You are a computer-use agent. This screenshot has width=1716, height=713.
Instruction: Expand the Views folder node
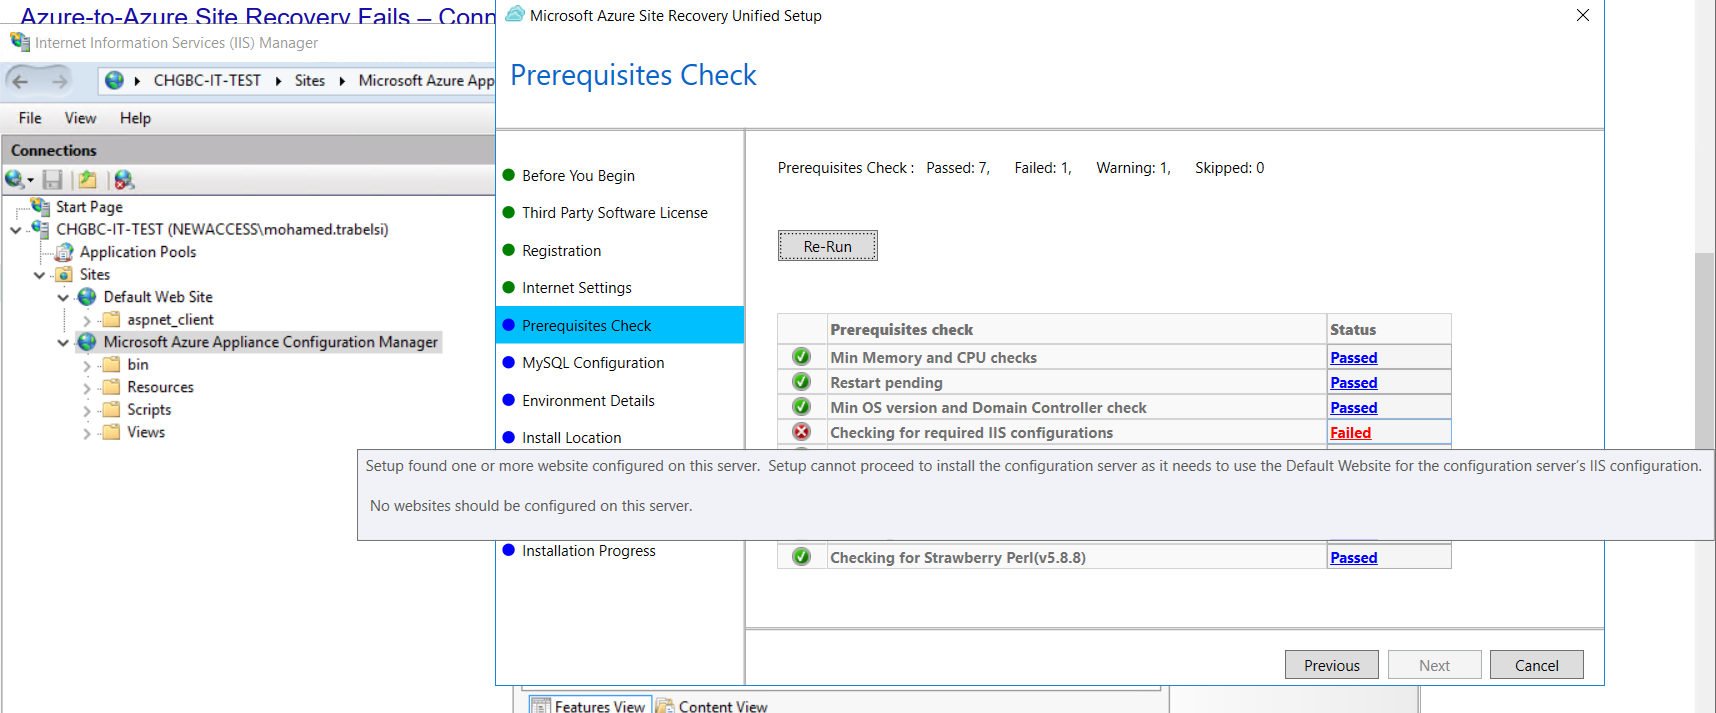(87, 433)
